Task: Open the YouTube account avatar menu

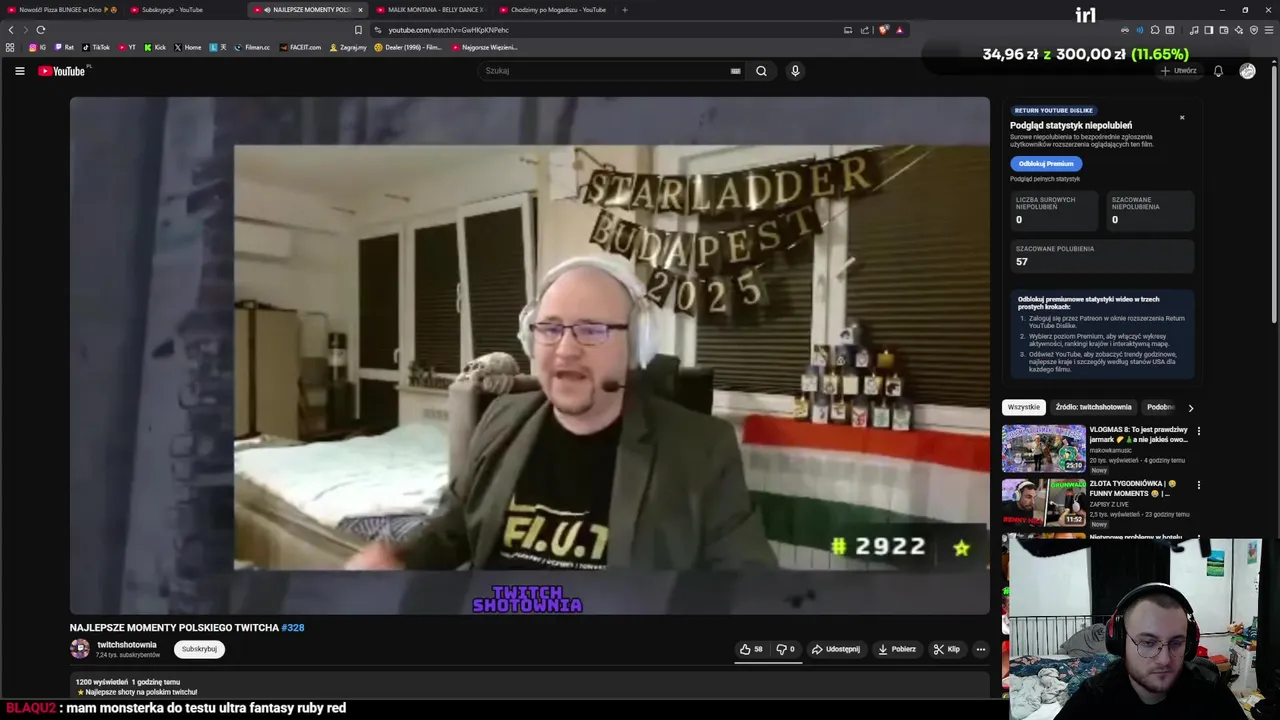Action: (x=1247, y=71)
